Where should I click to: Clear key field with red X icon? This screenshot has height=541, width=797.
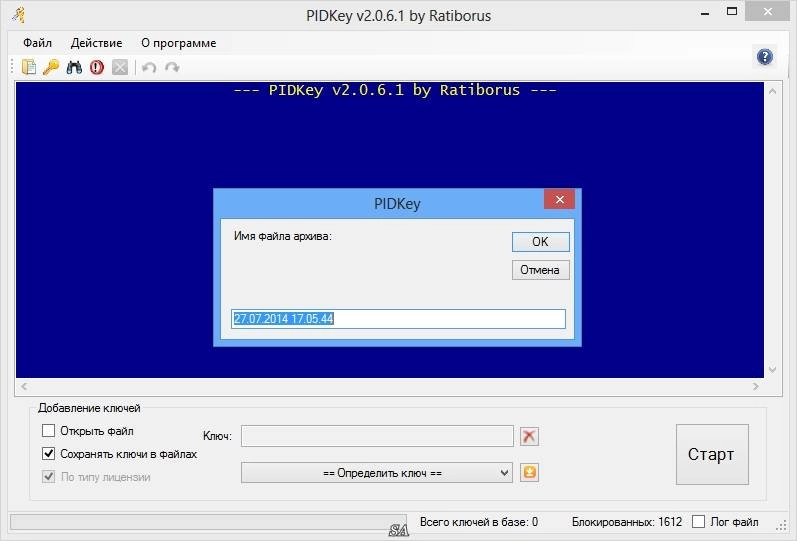coord(529,436)
